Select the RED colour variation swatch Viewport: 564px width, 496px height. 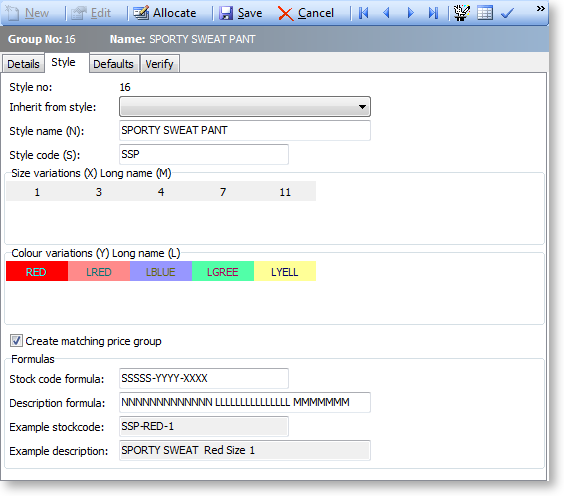tap(37, 272)
